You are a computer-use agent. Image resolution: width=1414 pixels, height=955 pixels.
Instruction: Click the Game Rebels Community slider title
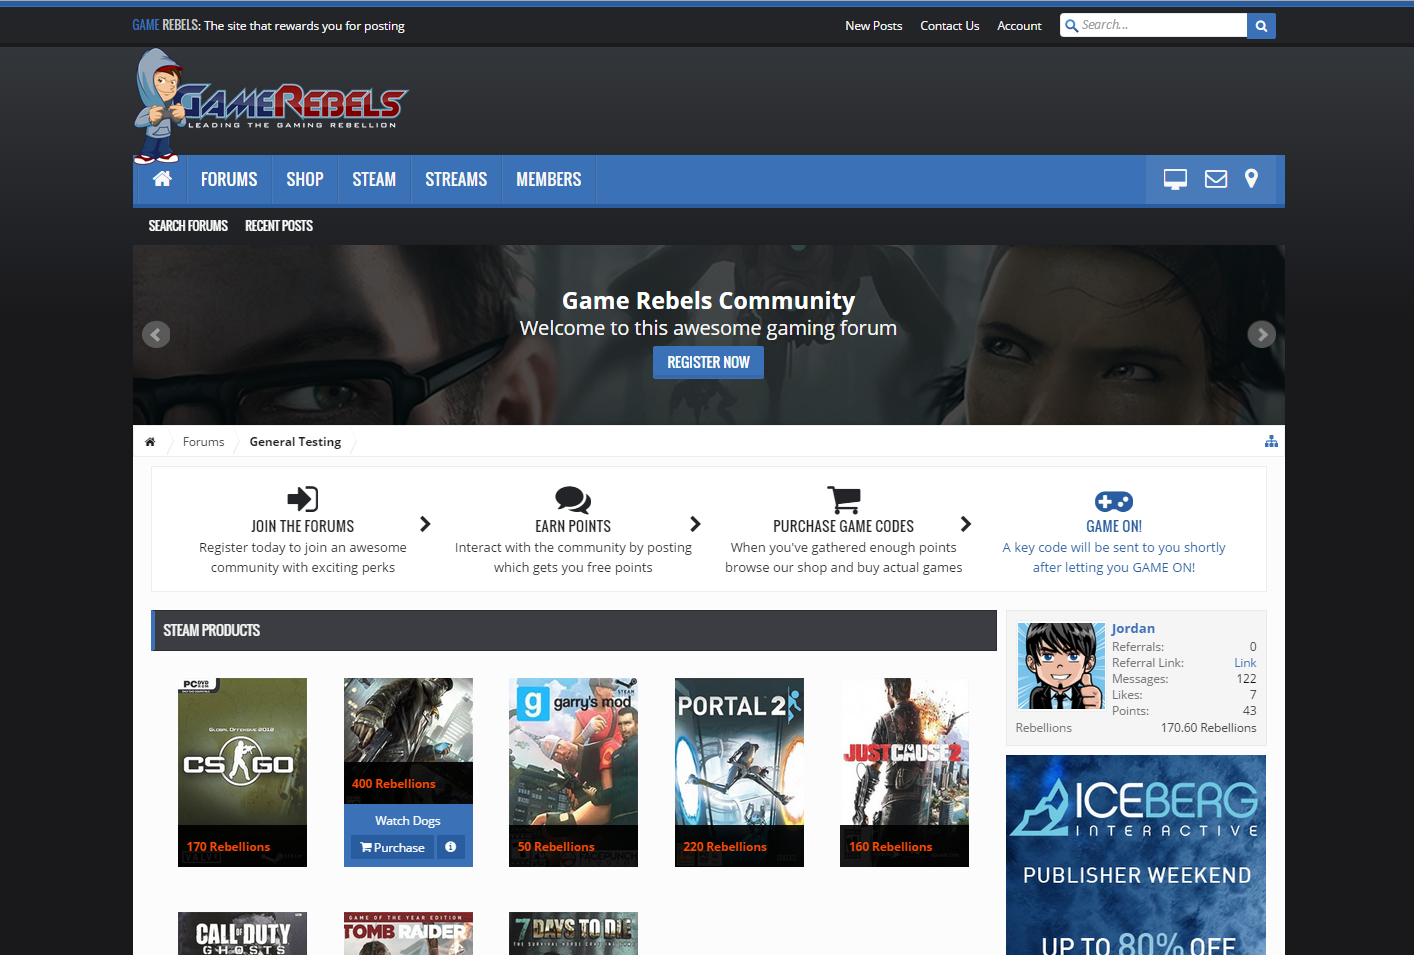[x=708, y=301]
